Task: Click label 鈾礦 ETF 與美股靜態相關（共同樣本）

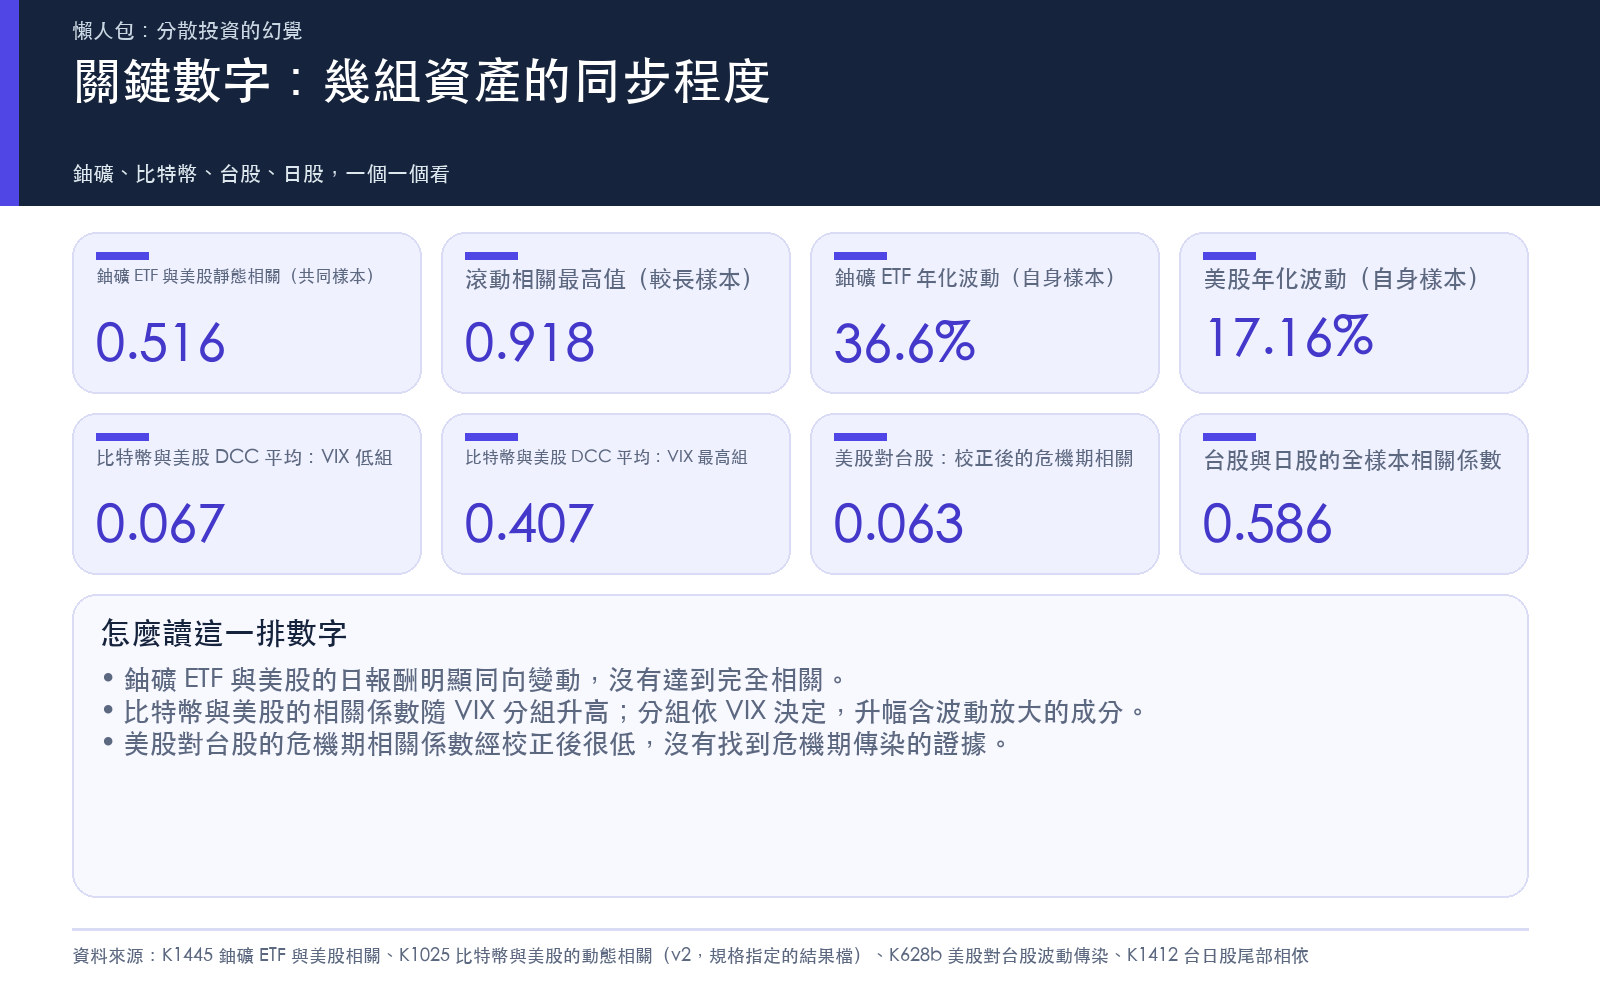Action: point(236,276)
